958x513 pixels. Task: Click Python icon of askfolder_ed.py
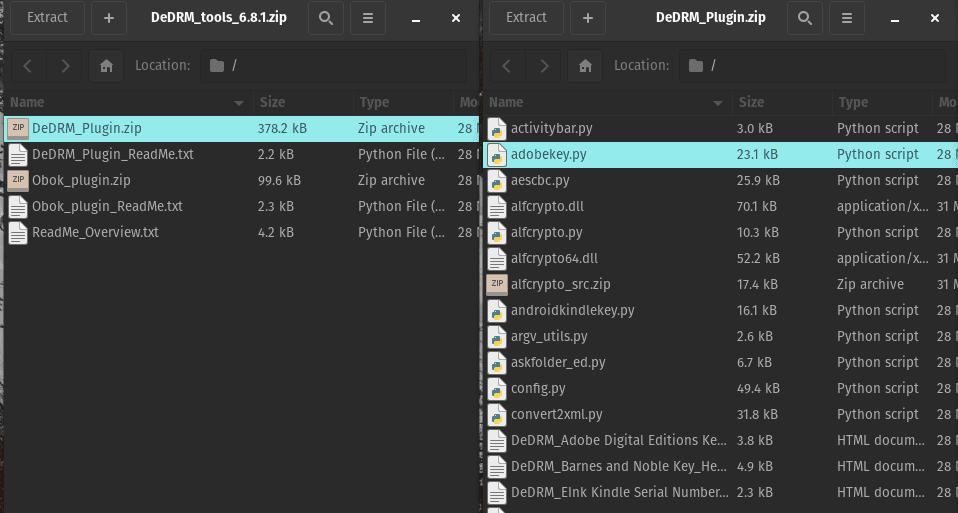coord(497,363)
